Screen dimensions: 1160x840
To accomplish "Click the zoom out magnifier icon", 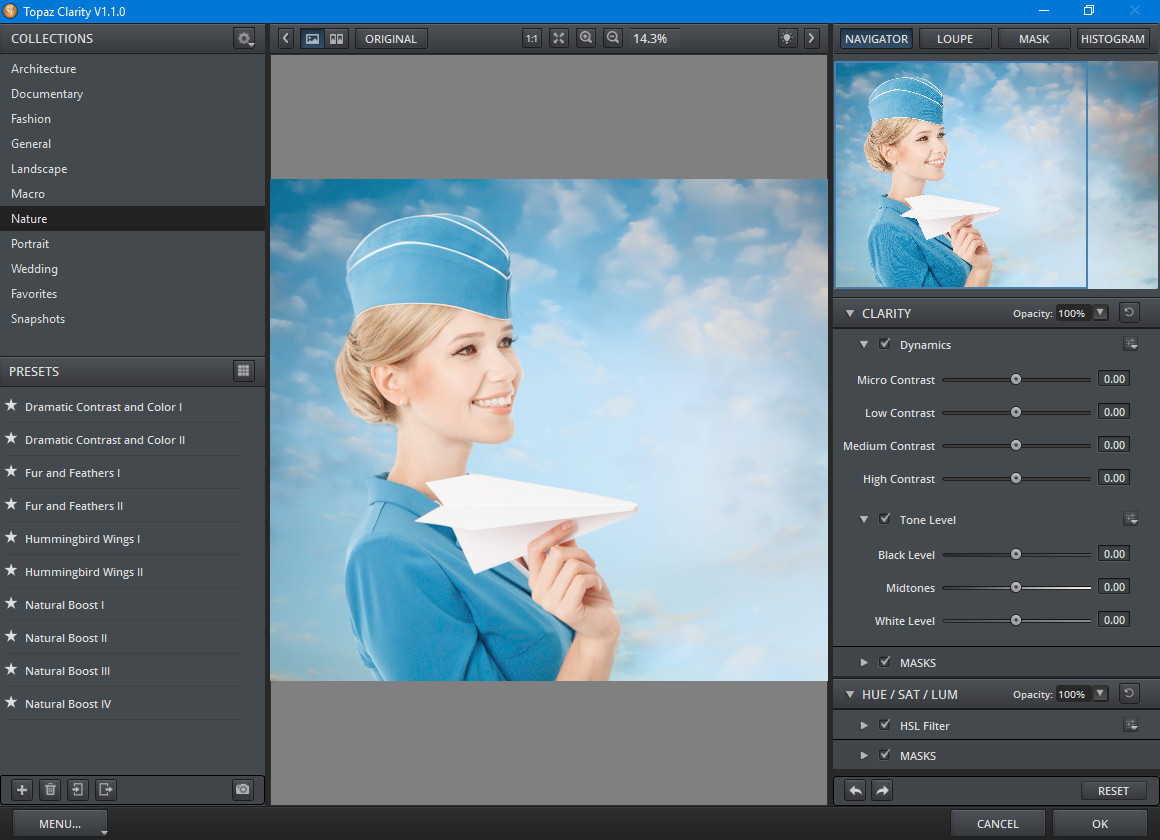I will coord(613,38).
